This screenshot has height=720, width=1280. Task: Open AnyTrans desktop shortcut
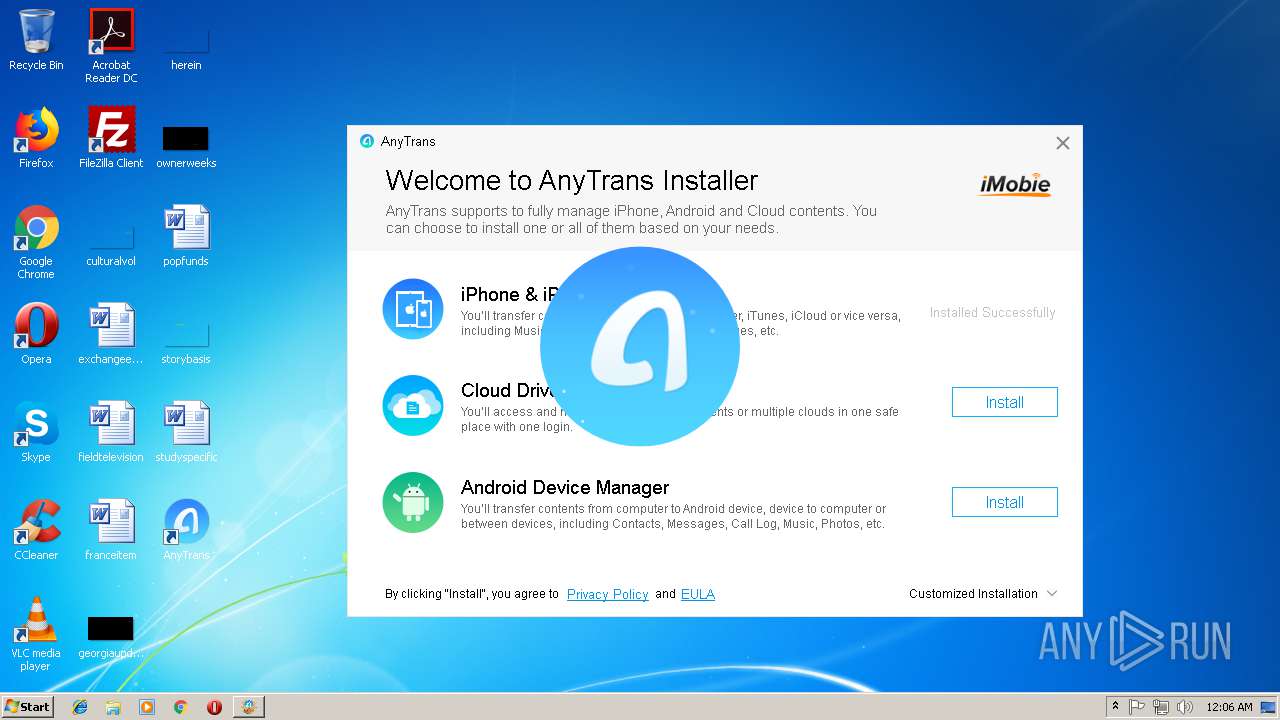click(186, 530)
